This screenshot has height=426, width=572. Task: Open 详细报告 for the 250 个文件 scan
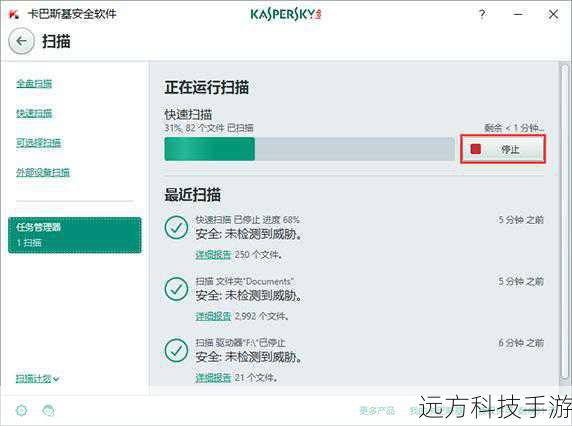pos(213,255)
